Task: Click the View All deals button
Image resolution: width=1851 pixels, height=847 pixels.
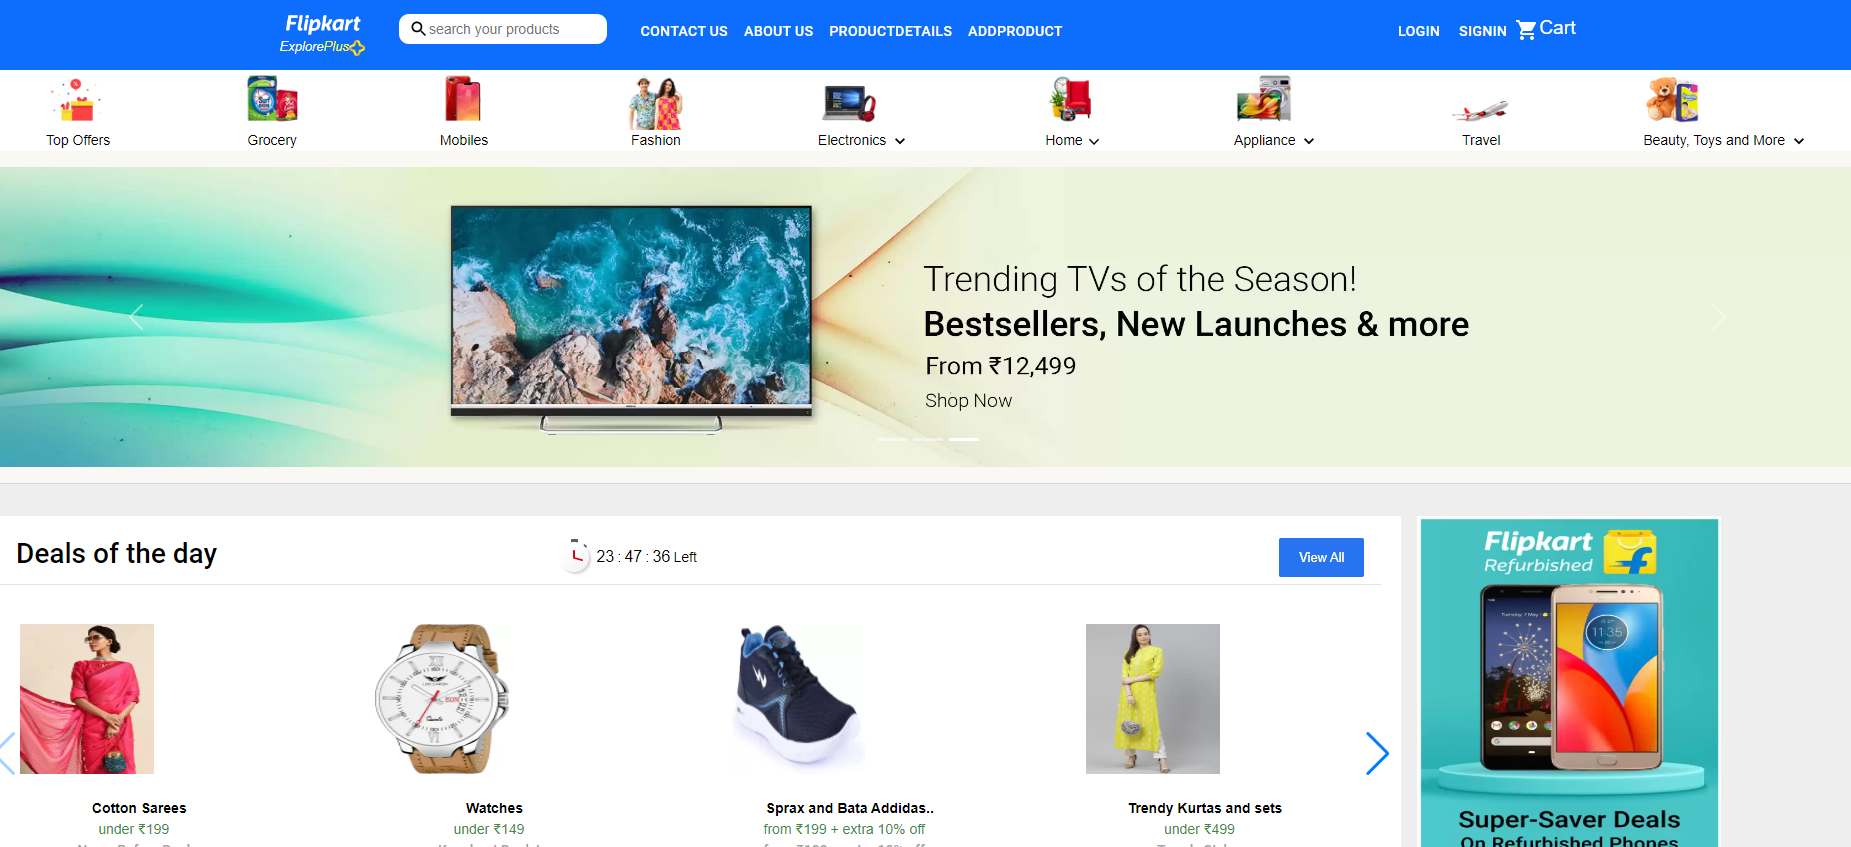Action: (x=1321, y=557)
